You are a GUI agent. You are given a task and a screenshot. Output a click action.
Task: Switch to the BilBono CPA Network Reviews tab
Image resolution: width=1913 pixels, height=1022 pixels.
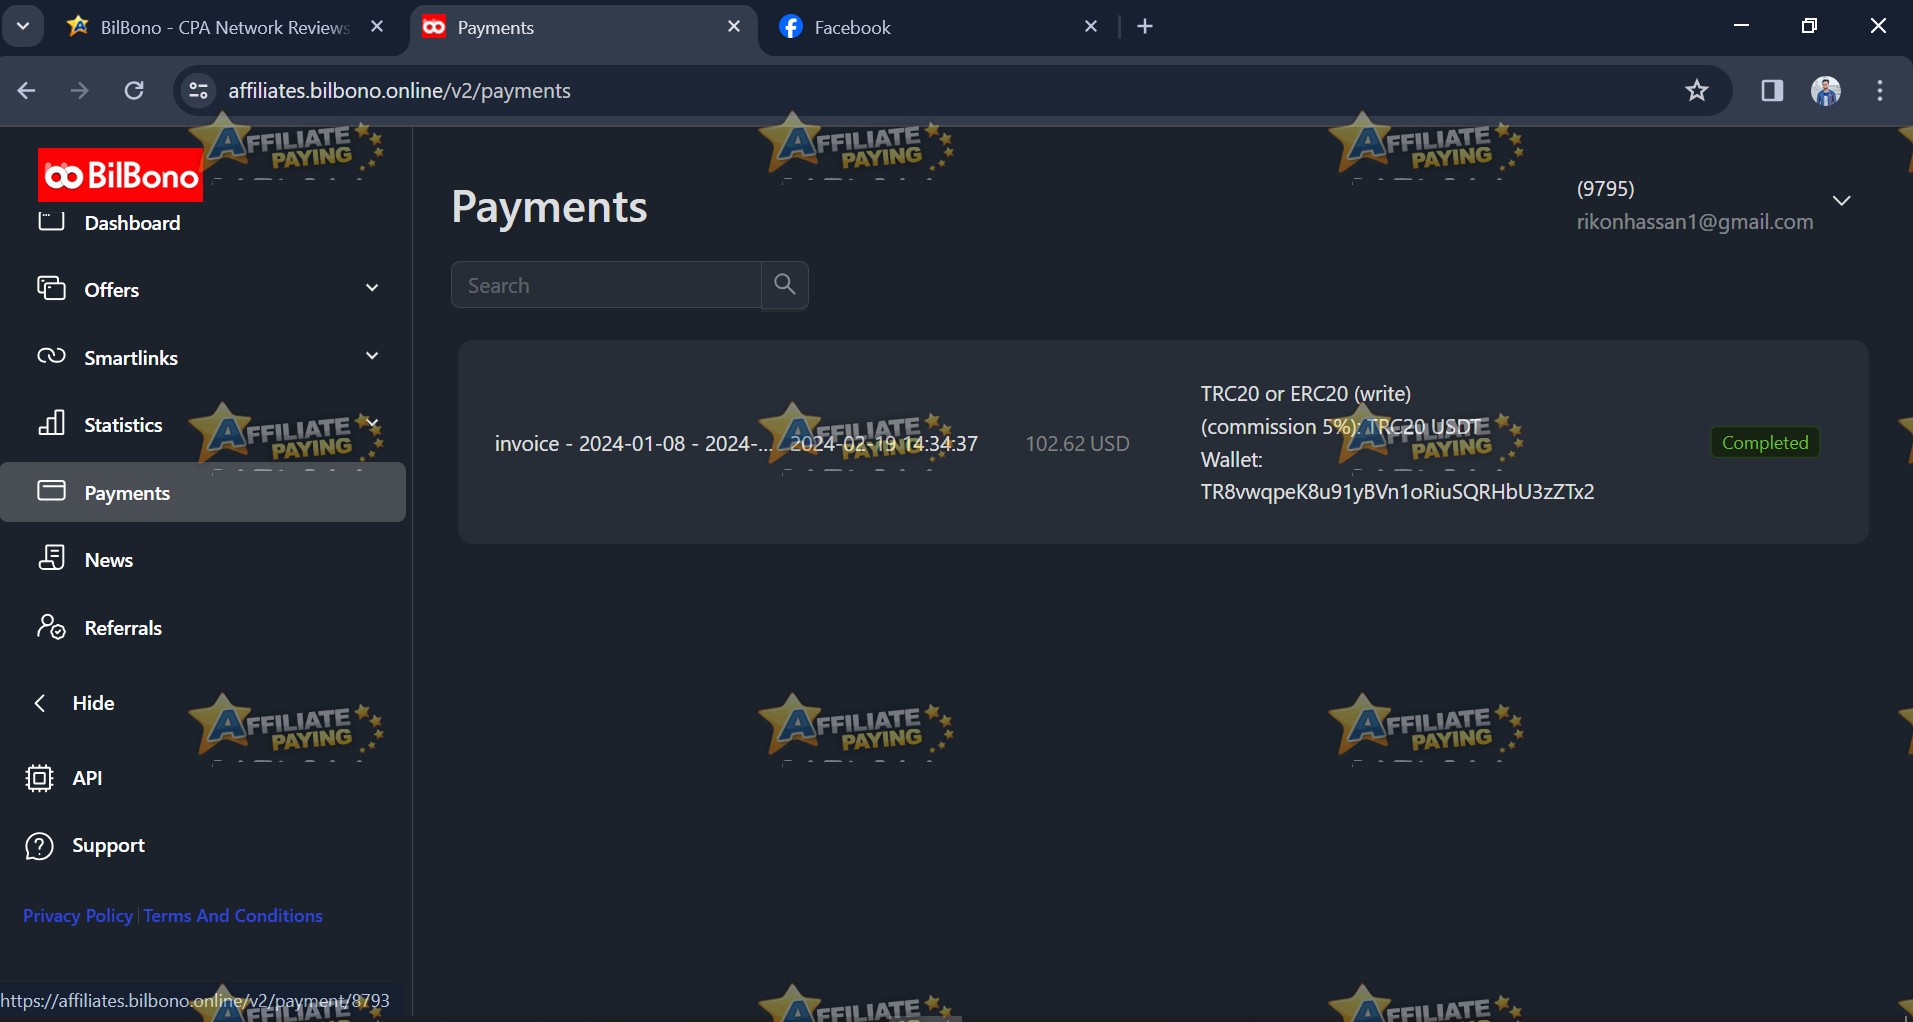pos(225,28)
